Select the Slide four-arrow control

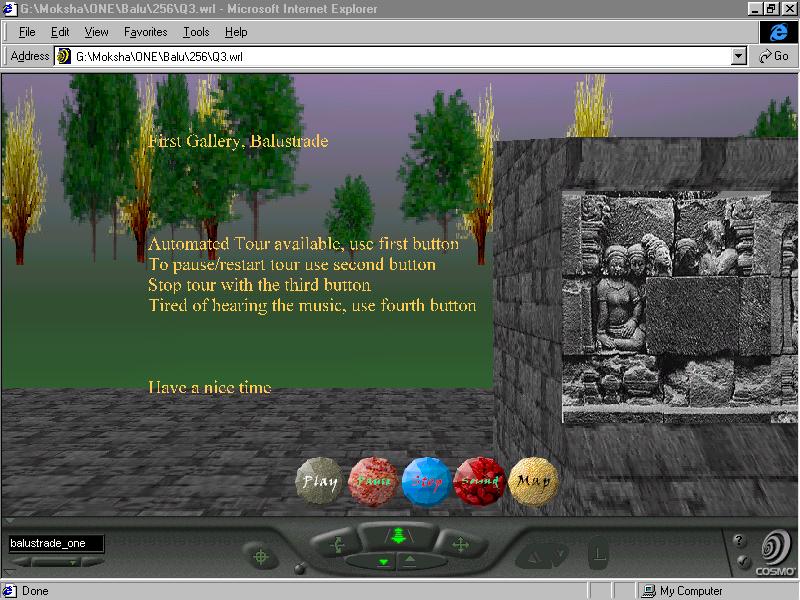[460, 545]
